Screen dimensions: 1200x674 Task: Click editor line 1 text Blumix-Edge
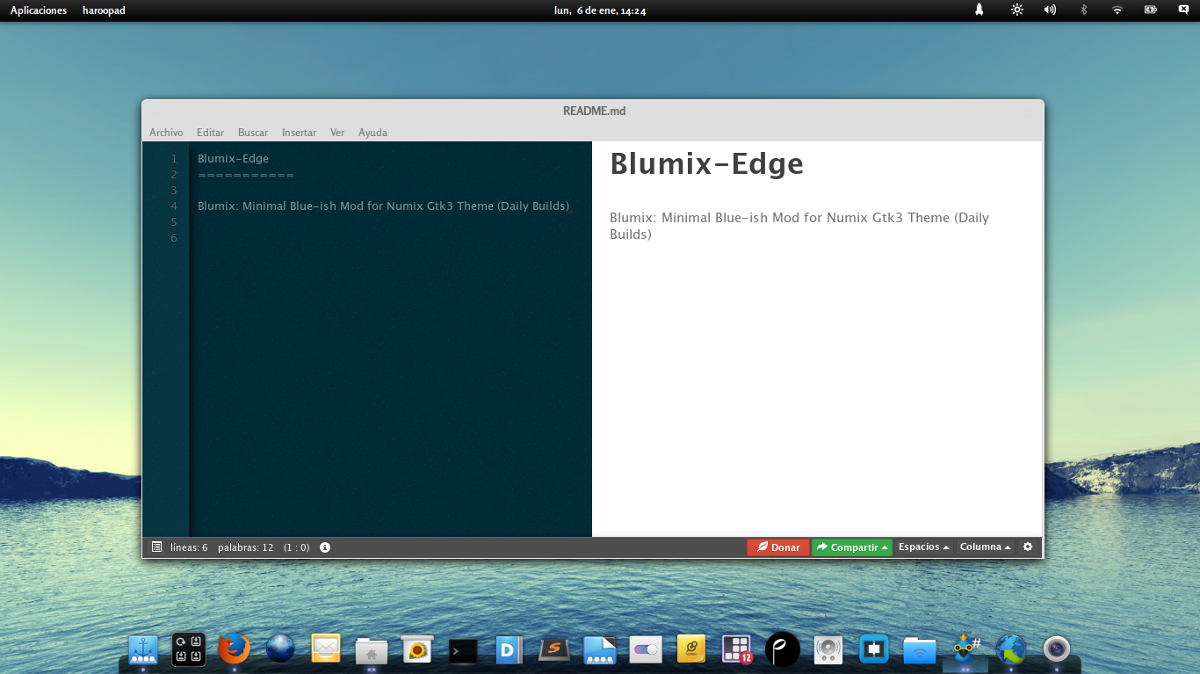point(233,158)
